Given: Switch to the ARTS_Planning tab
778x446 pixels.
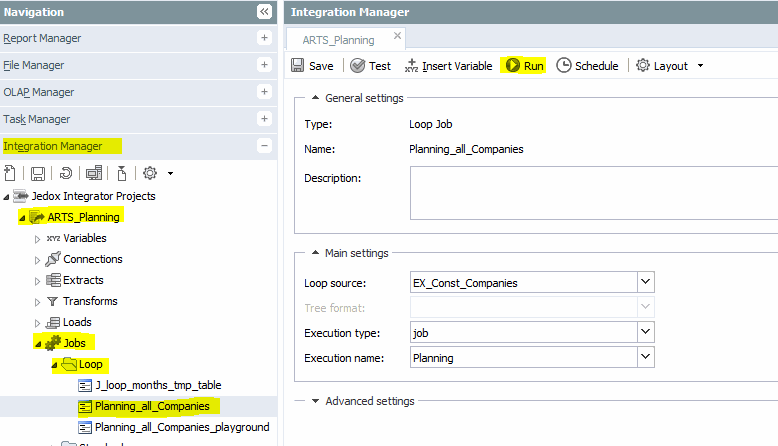Looking at the screenshot, I should pos(338,40).
